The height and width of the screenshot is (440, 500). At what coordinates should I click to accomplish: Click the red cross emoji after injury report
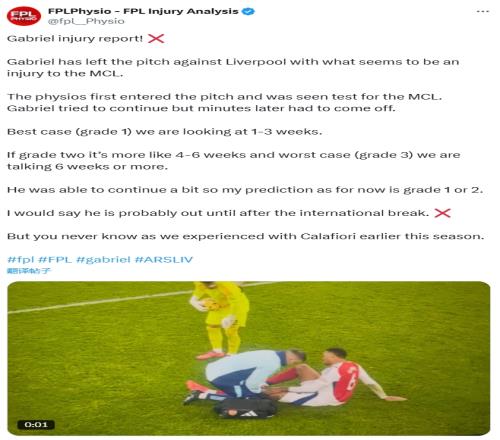click(156, 38)
